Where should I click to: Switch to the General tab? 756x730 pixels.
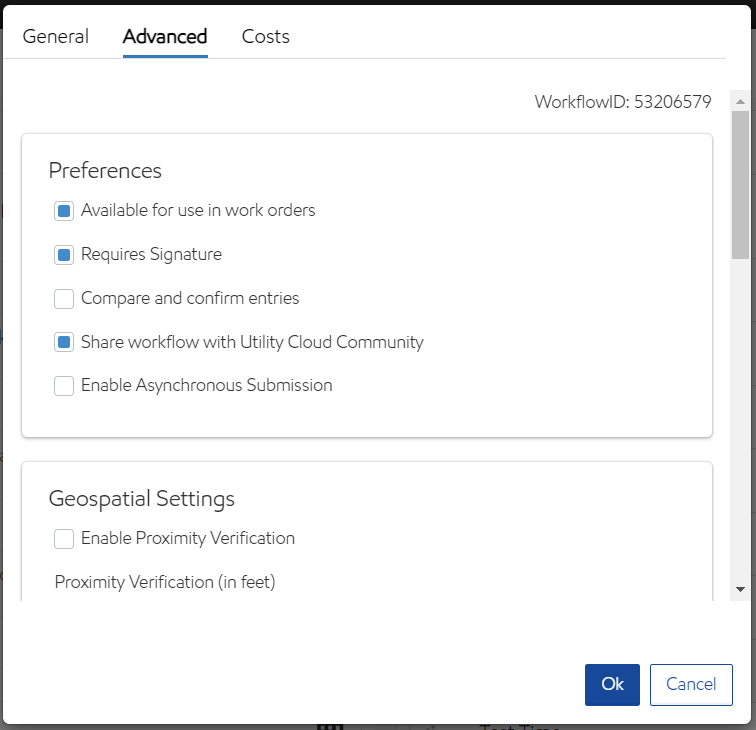coord(56,37)
